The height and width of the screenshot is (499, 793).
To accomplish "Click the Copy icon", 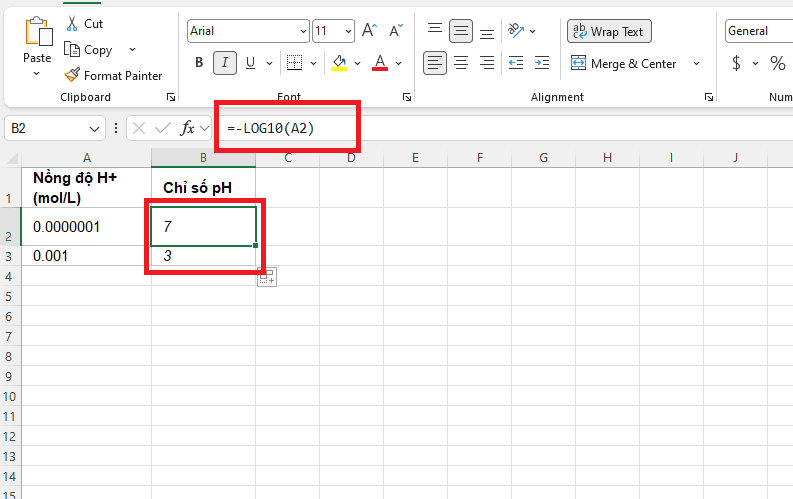I will click(x=71, y=50).
